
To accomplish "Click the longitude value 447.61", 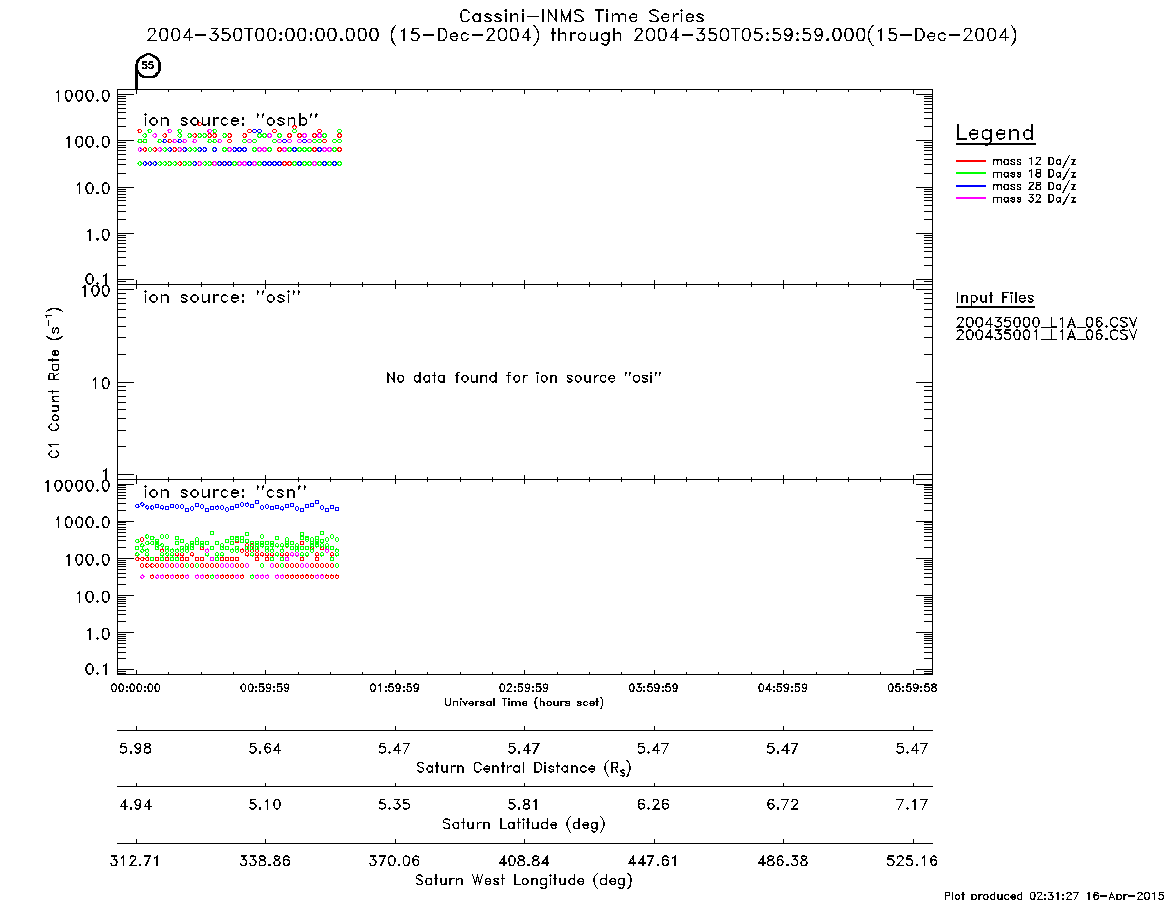I will pos(653,861).
